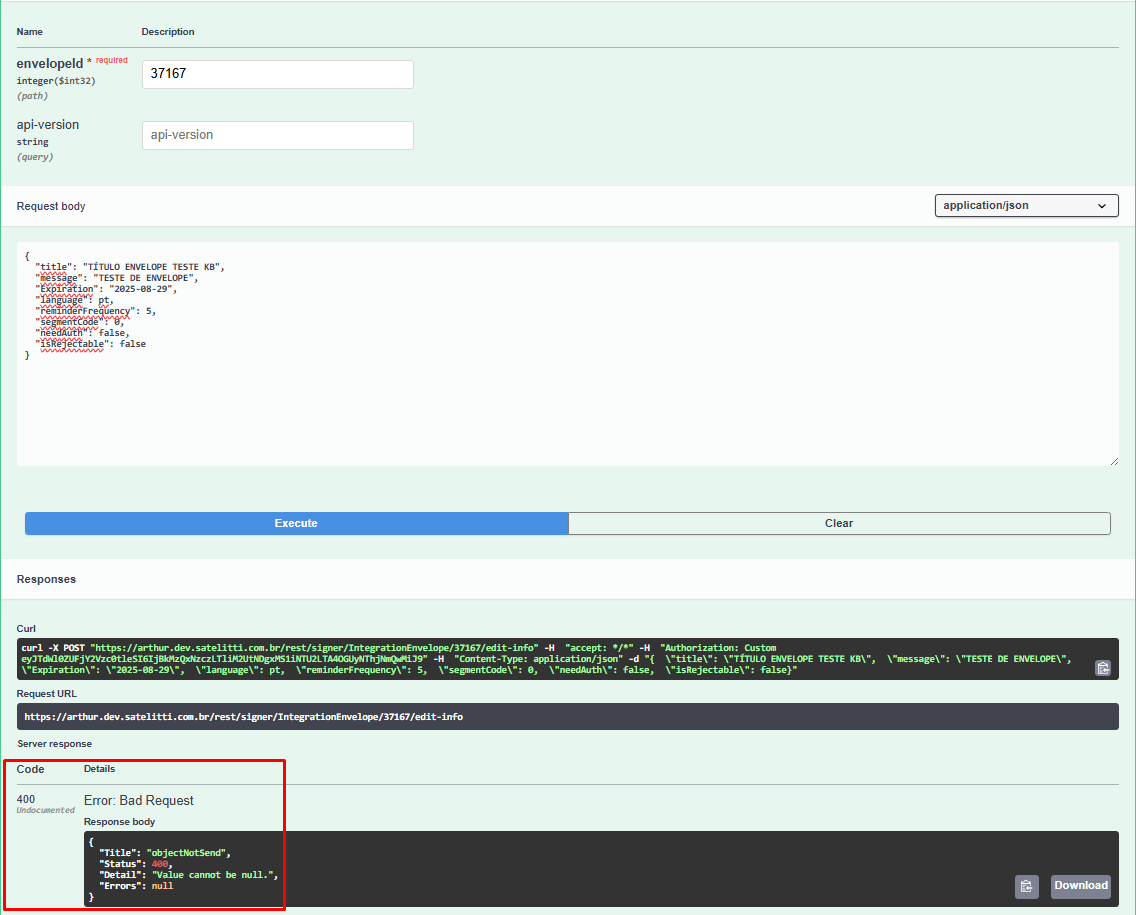Viewport: 1136px width, 915px height.
Task: Select the Request URL text block
Action: (x=243, y=717)
